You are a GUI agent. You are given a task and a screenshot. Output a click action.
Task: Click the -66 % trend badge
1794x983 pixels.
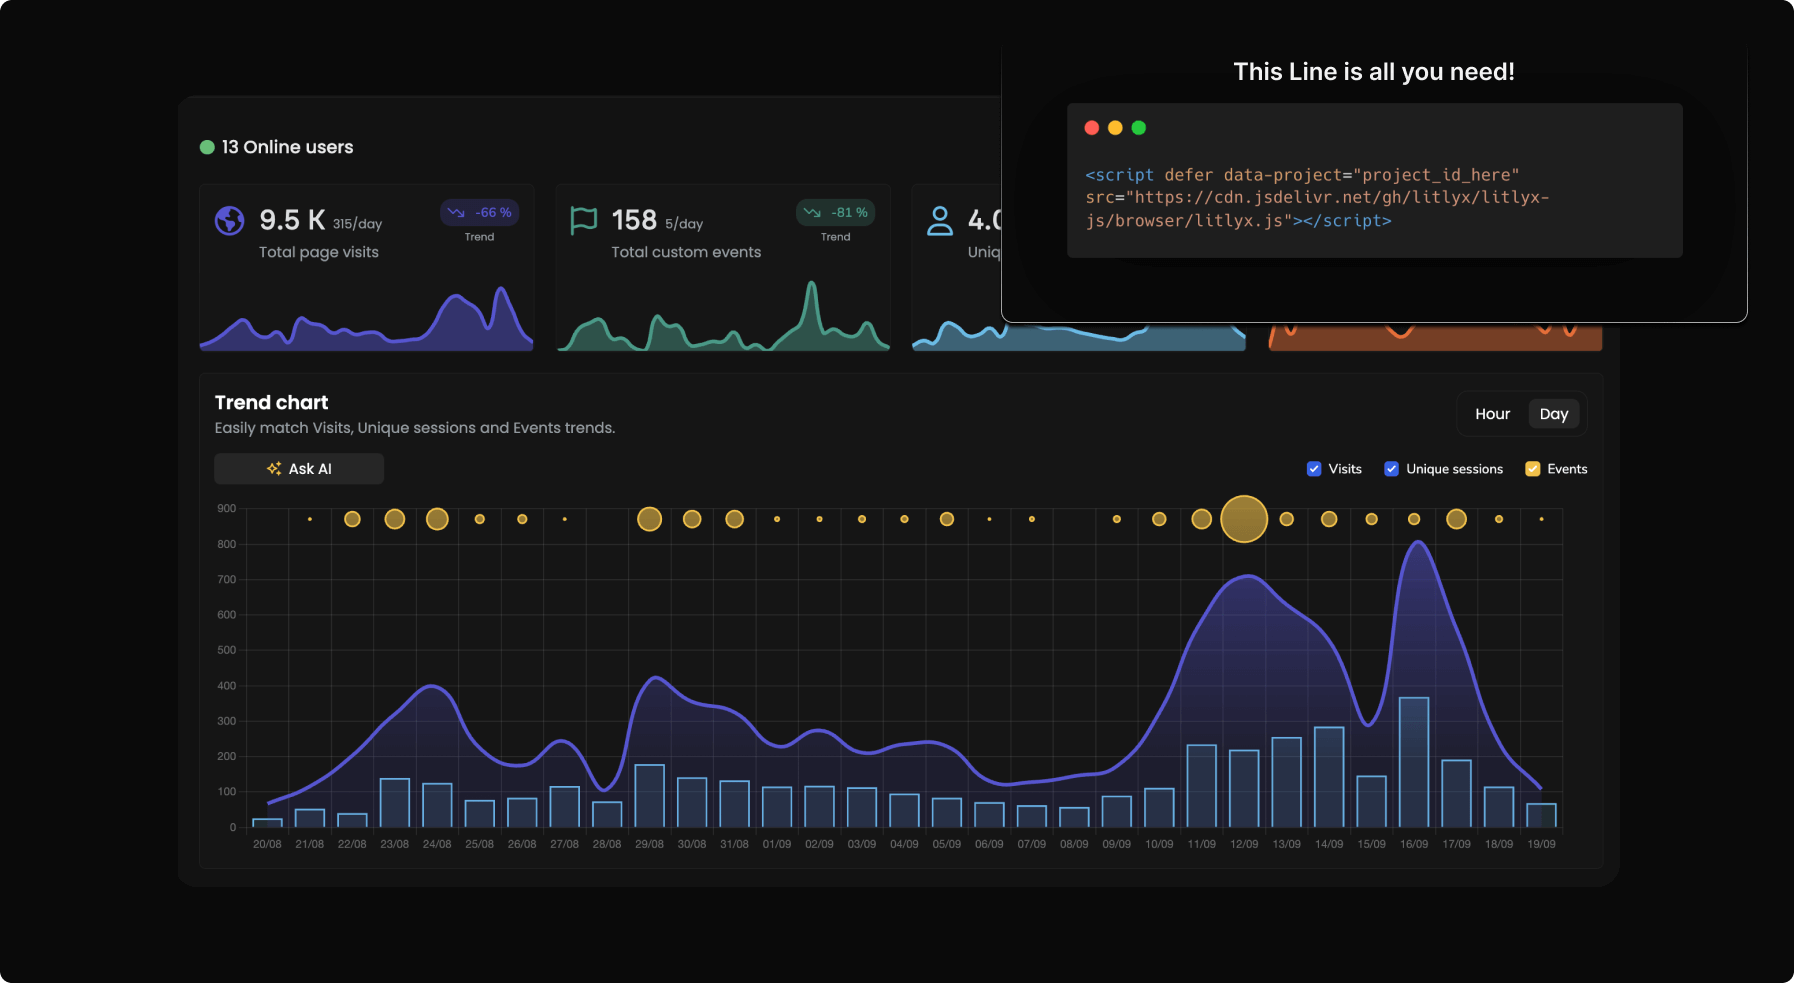tap(479, 212)
